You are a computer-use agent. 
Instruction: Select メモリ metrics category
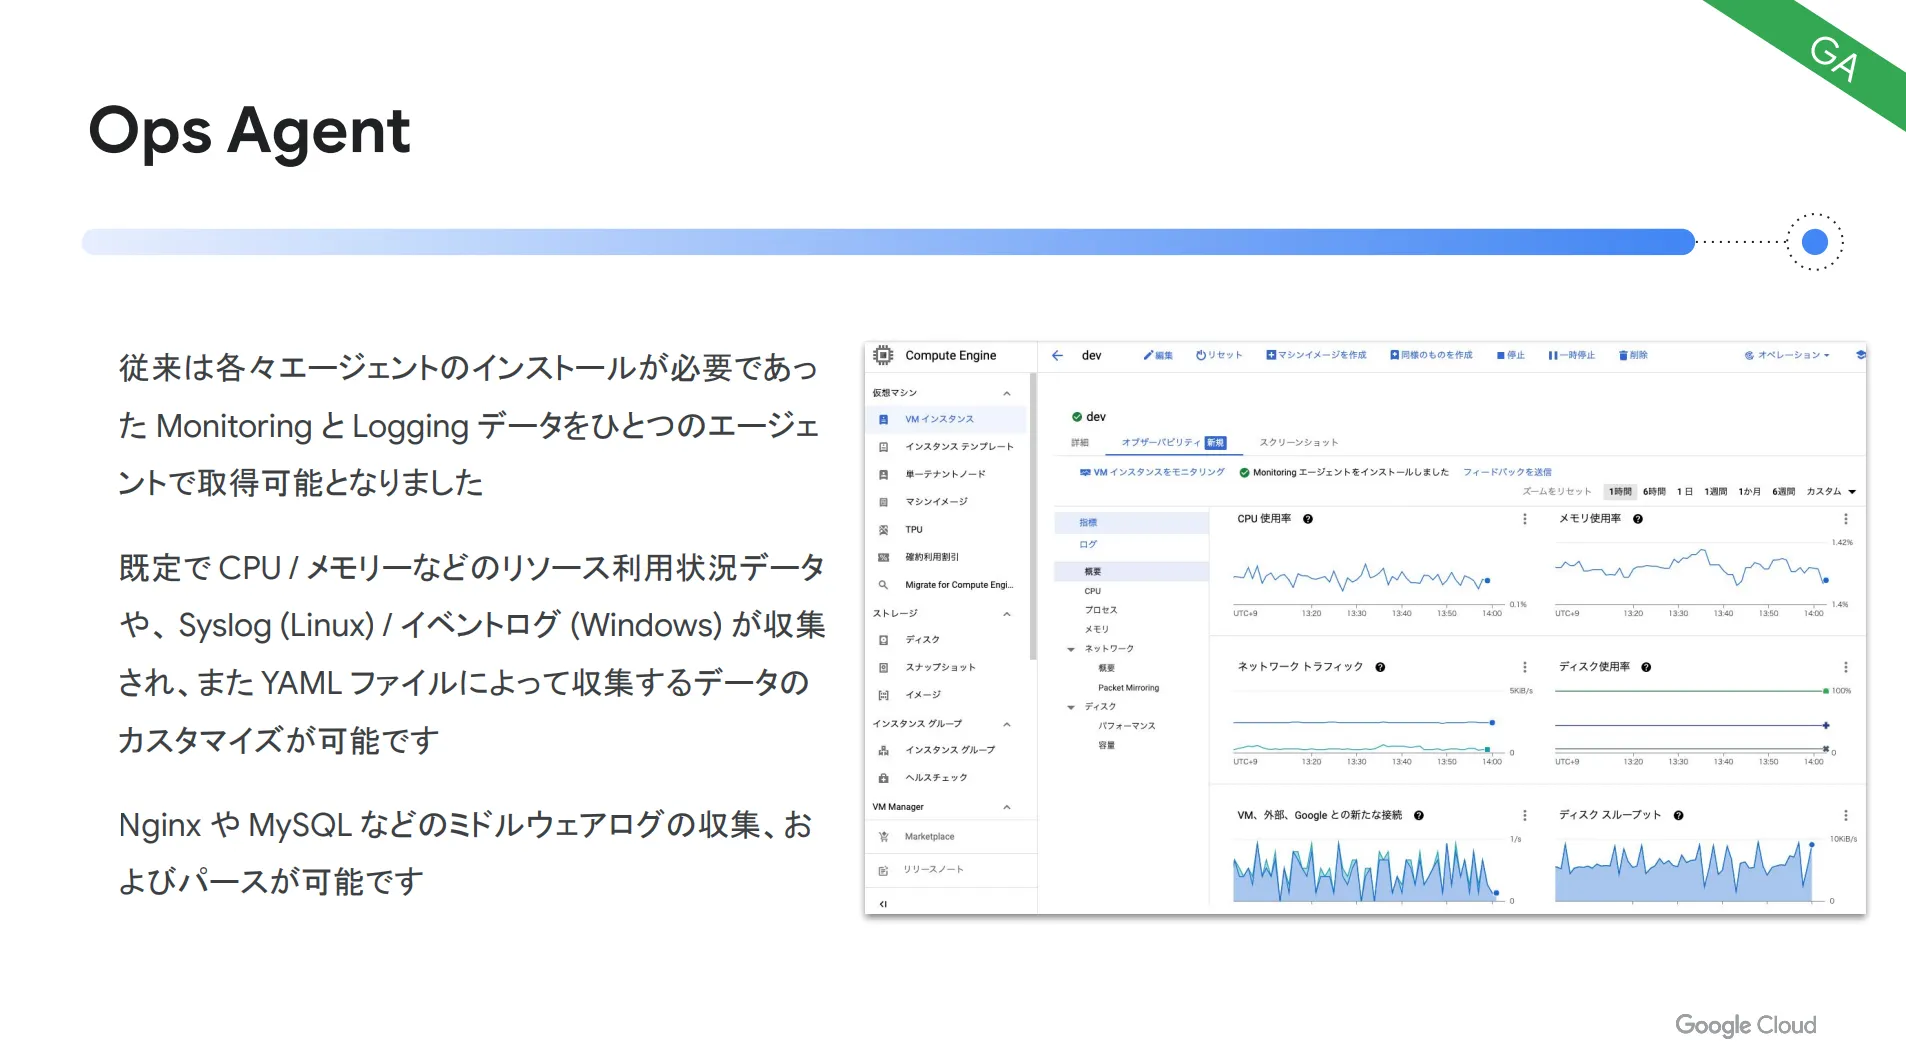1097,630
